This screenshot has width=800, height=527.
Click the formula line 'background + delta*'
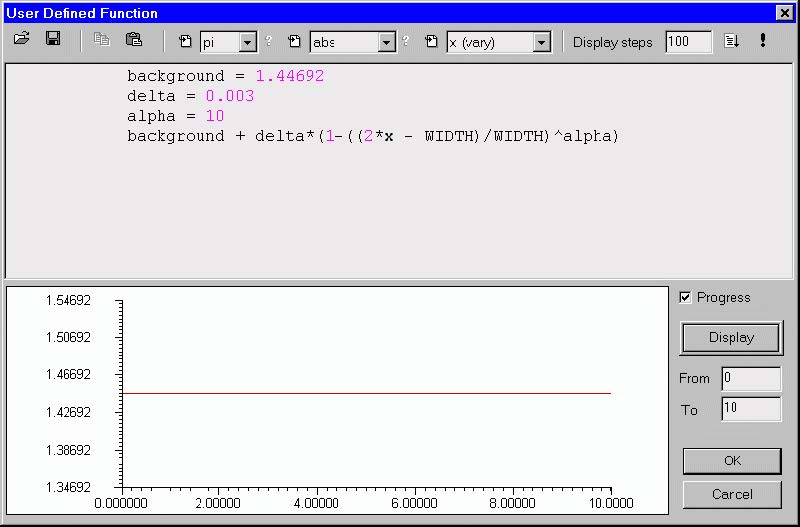coord(373,136)
